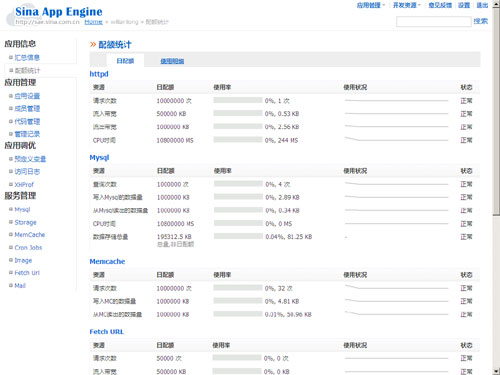Image resolution: width=500 pixels, height=375 pixels.
Task: Open 成员管理 in the sidebar
Action: (27, 109)
